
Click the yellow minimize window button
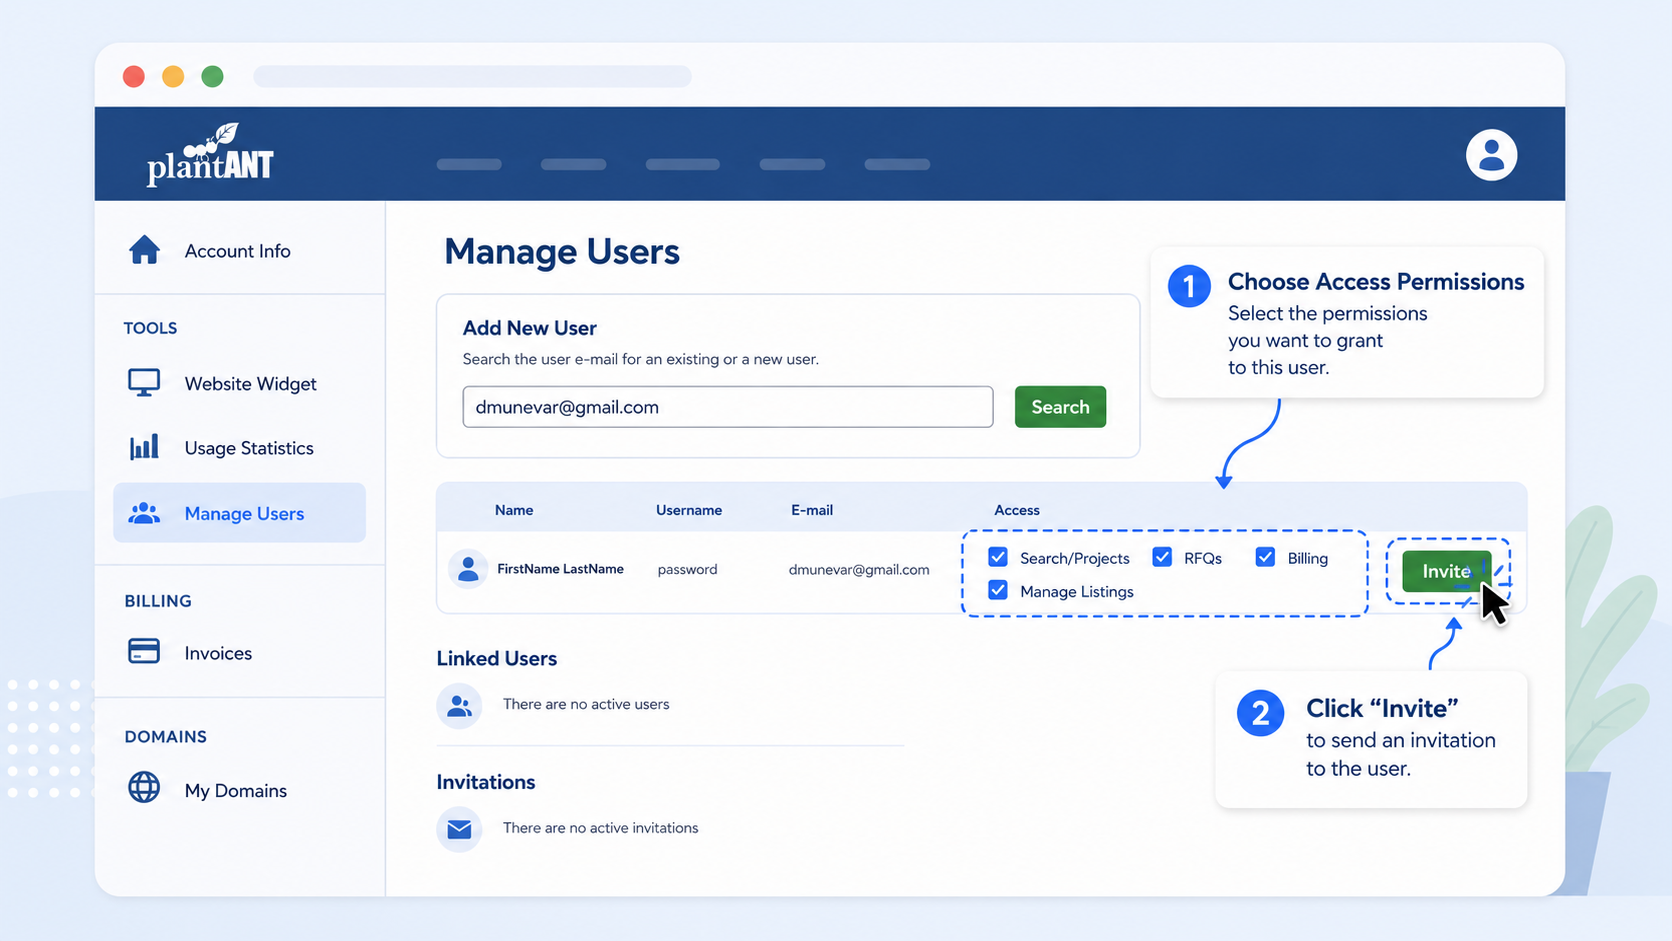tap(173, 77)
